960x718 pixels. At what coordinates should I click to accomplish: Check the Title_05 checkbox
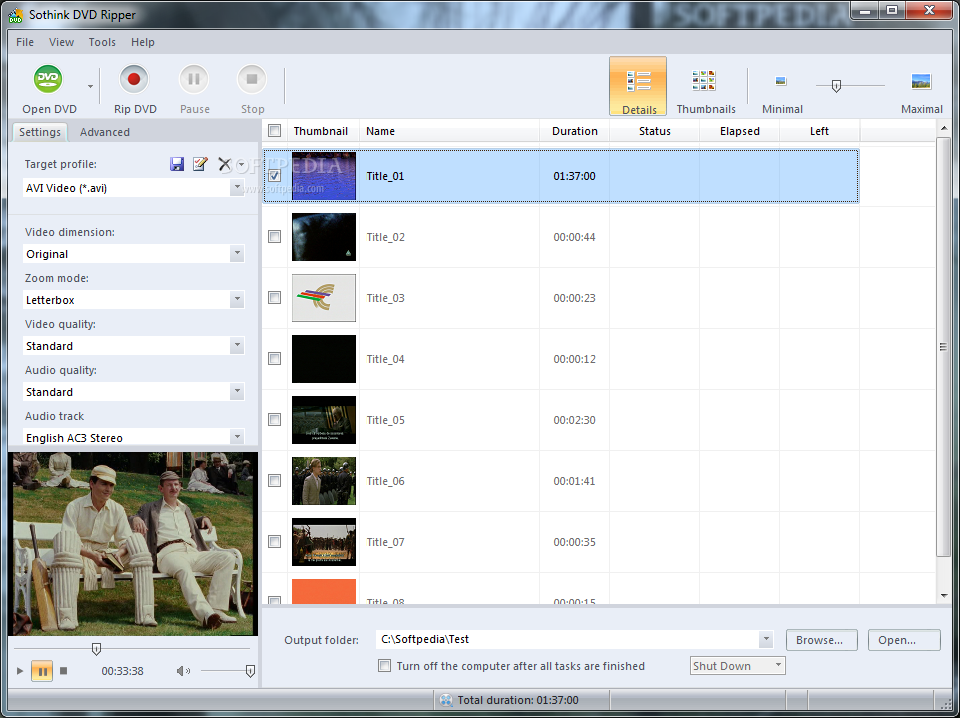pyautogui.click(x=274, y=420)
